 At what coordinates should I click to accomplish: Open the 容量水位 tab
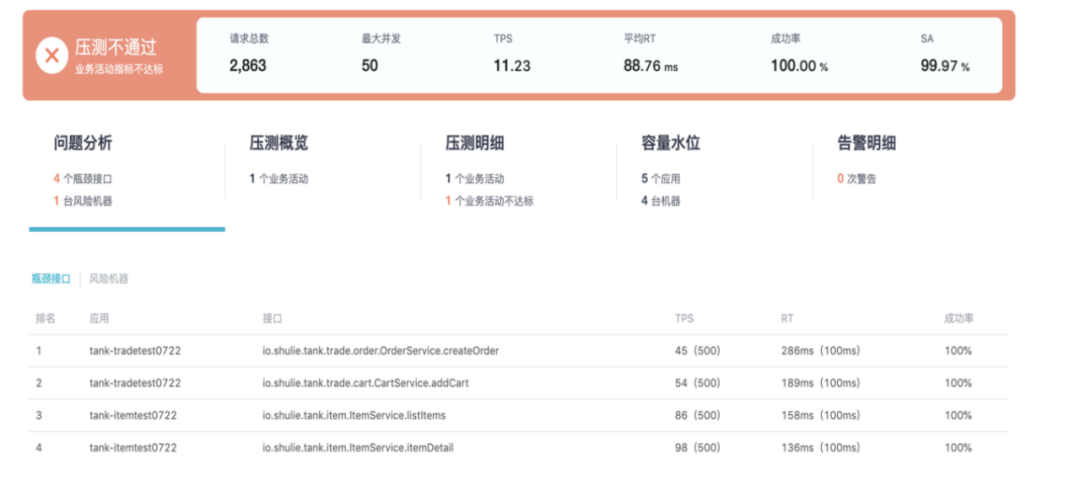point(670,143)
